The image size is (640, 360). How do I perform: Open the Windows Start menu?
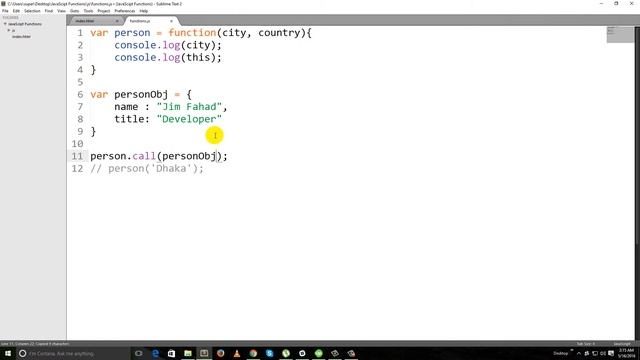point(8,353)
